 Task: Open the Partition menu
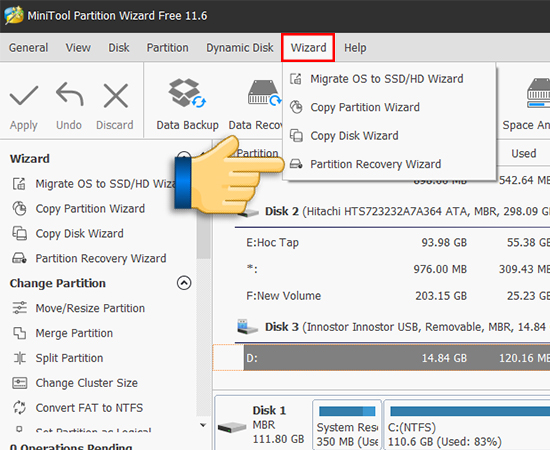(167, 48)
